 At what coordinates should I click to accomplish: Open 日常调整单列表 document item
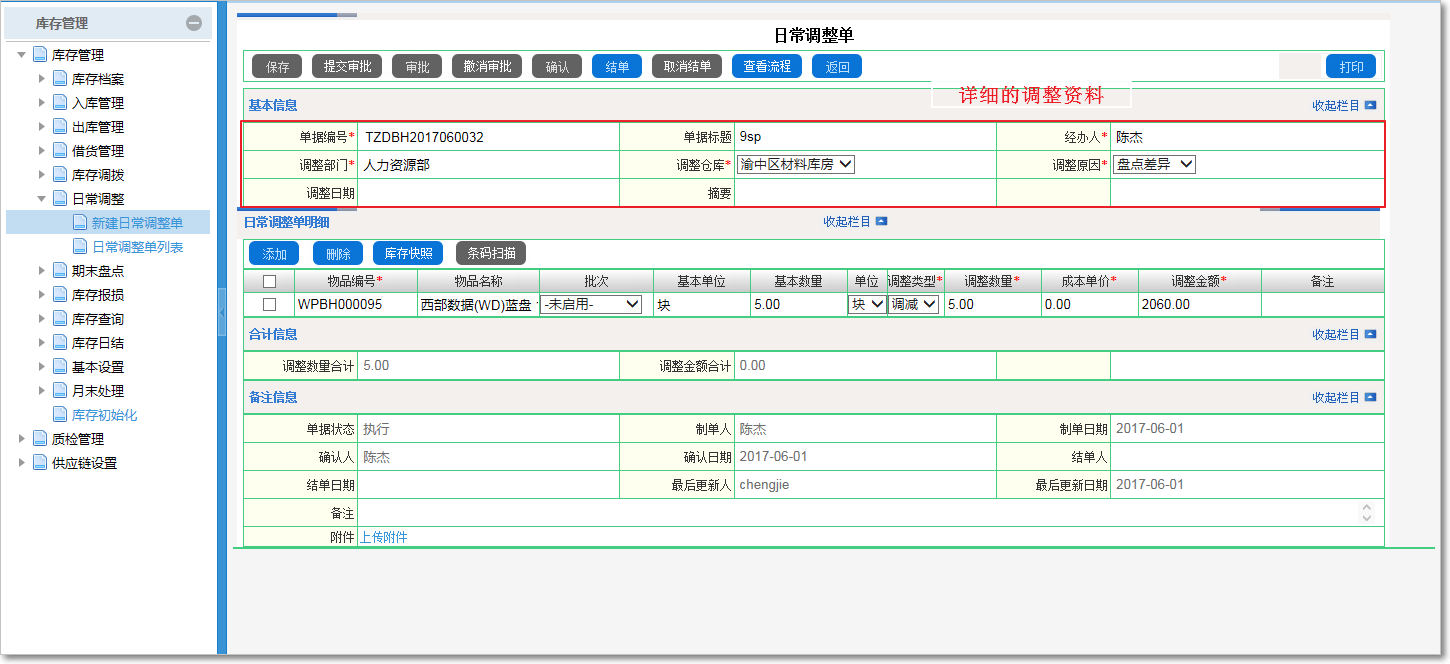tap(137, 247)
